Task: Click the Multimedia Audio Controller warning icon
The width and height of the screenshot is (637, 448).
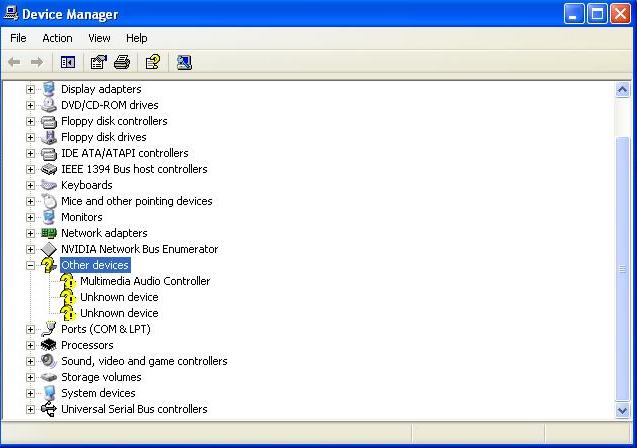Action: (x=68, y=281)
